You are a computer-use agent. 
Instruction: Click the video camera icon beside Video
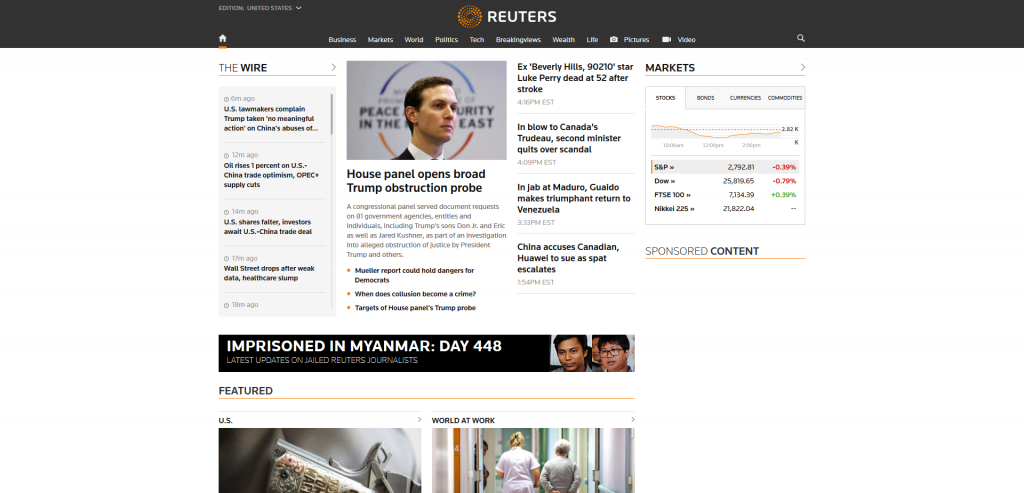(x=667, y=39)
